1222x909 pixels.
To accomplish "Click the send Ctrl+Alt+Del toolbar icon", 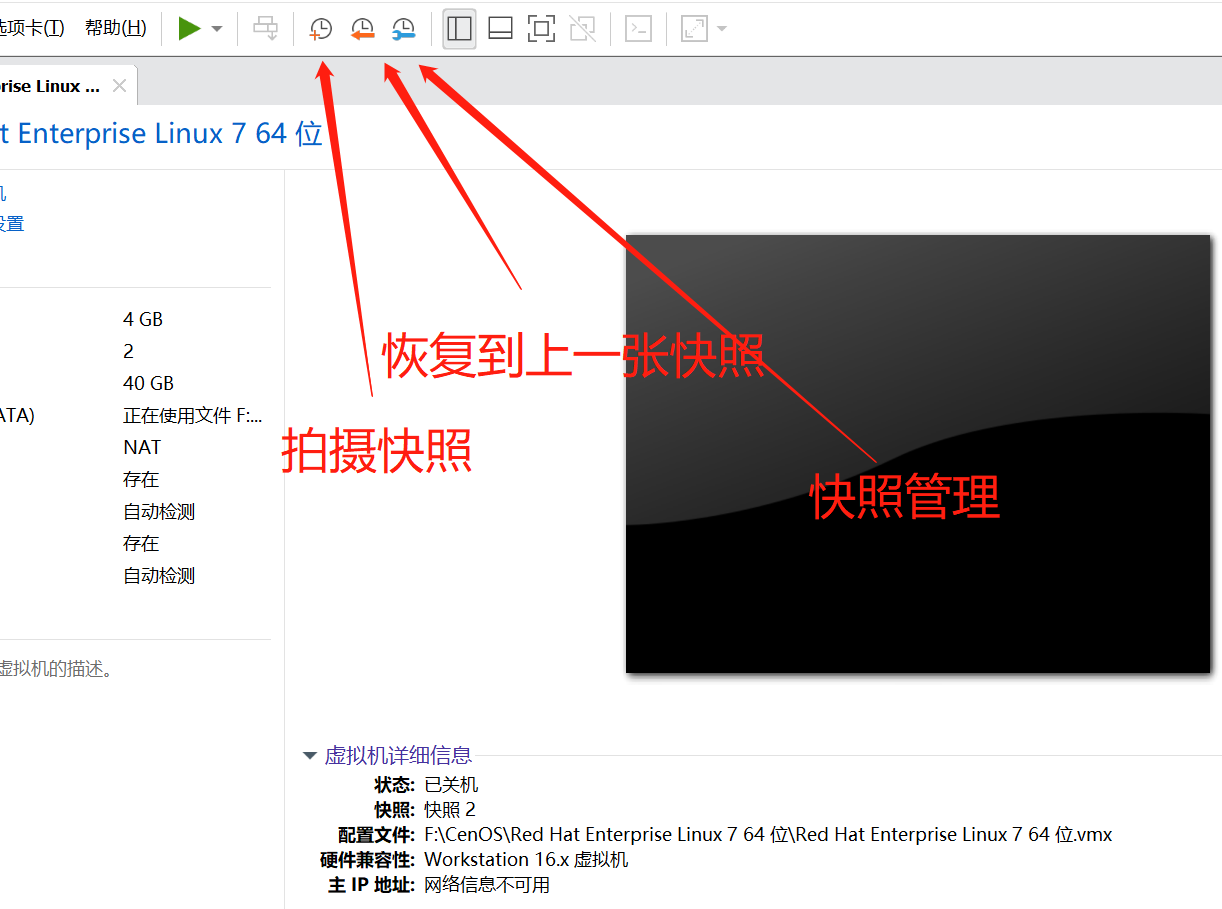I will click(266, 28).
